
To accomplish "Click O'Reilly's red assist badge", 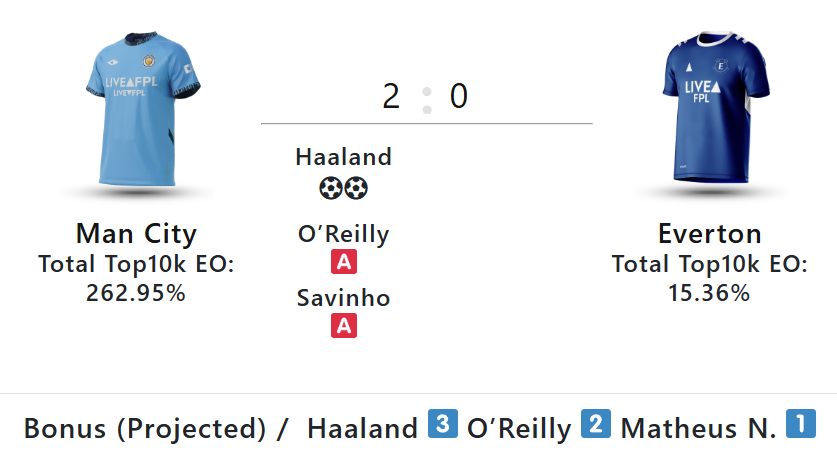I will [x=344, y=263].
